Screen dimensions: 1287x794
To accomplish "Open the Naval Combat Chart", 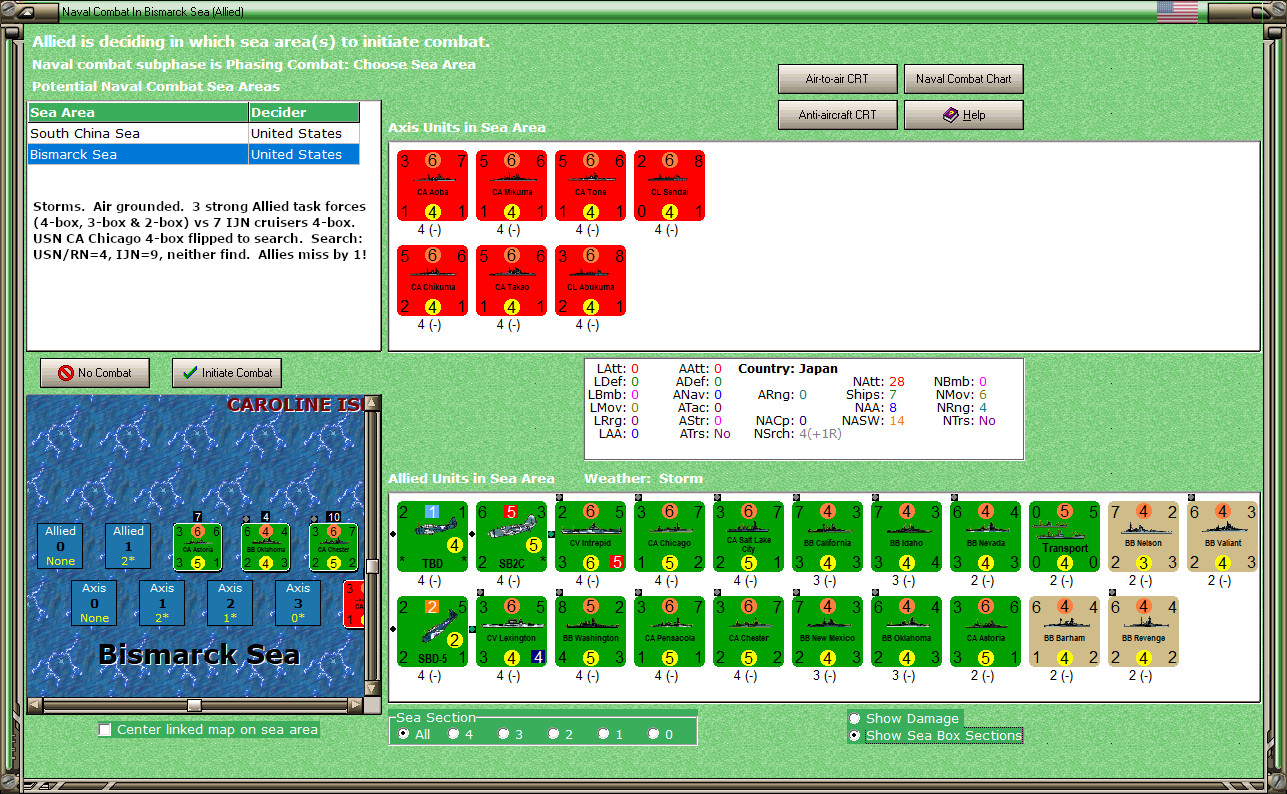I will point(964,79).
